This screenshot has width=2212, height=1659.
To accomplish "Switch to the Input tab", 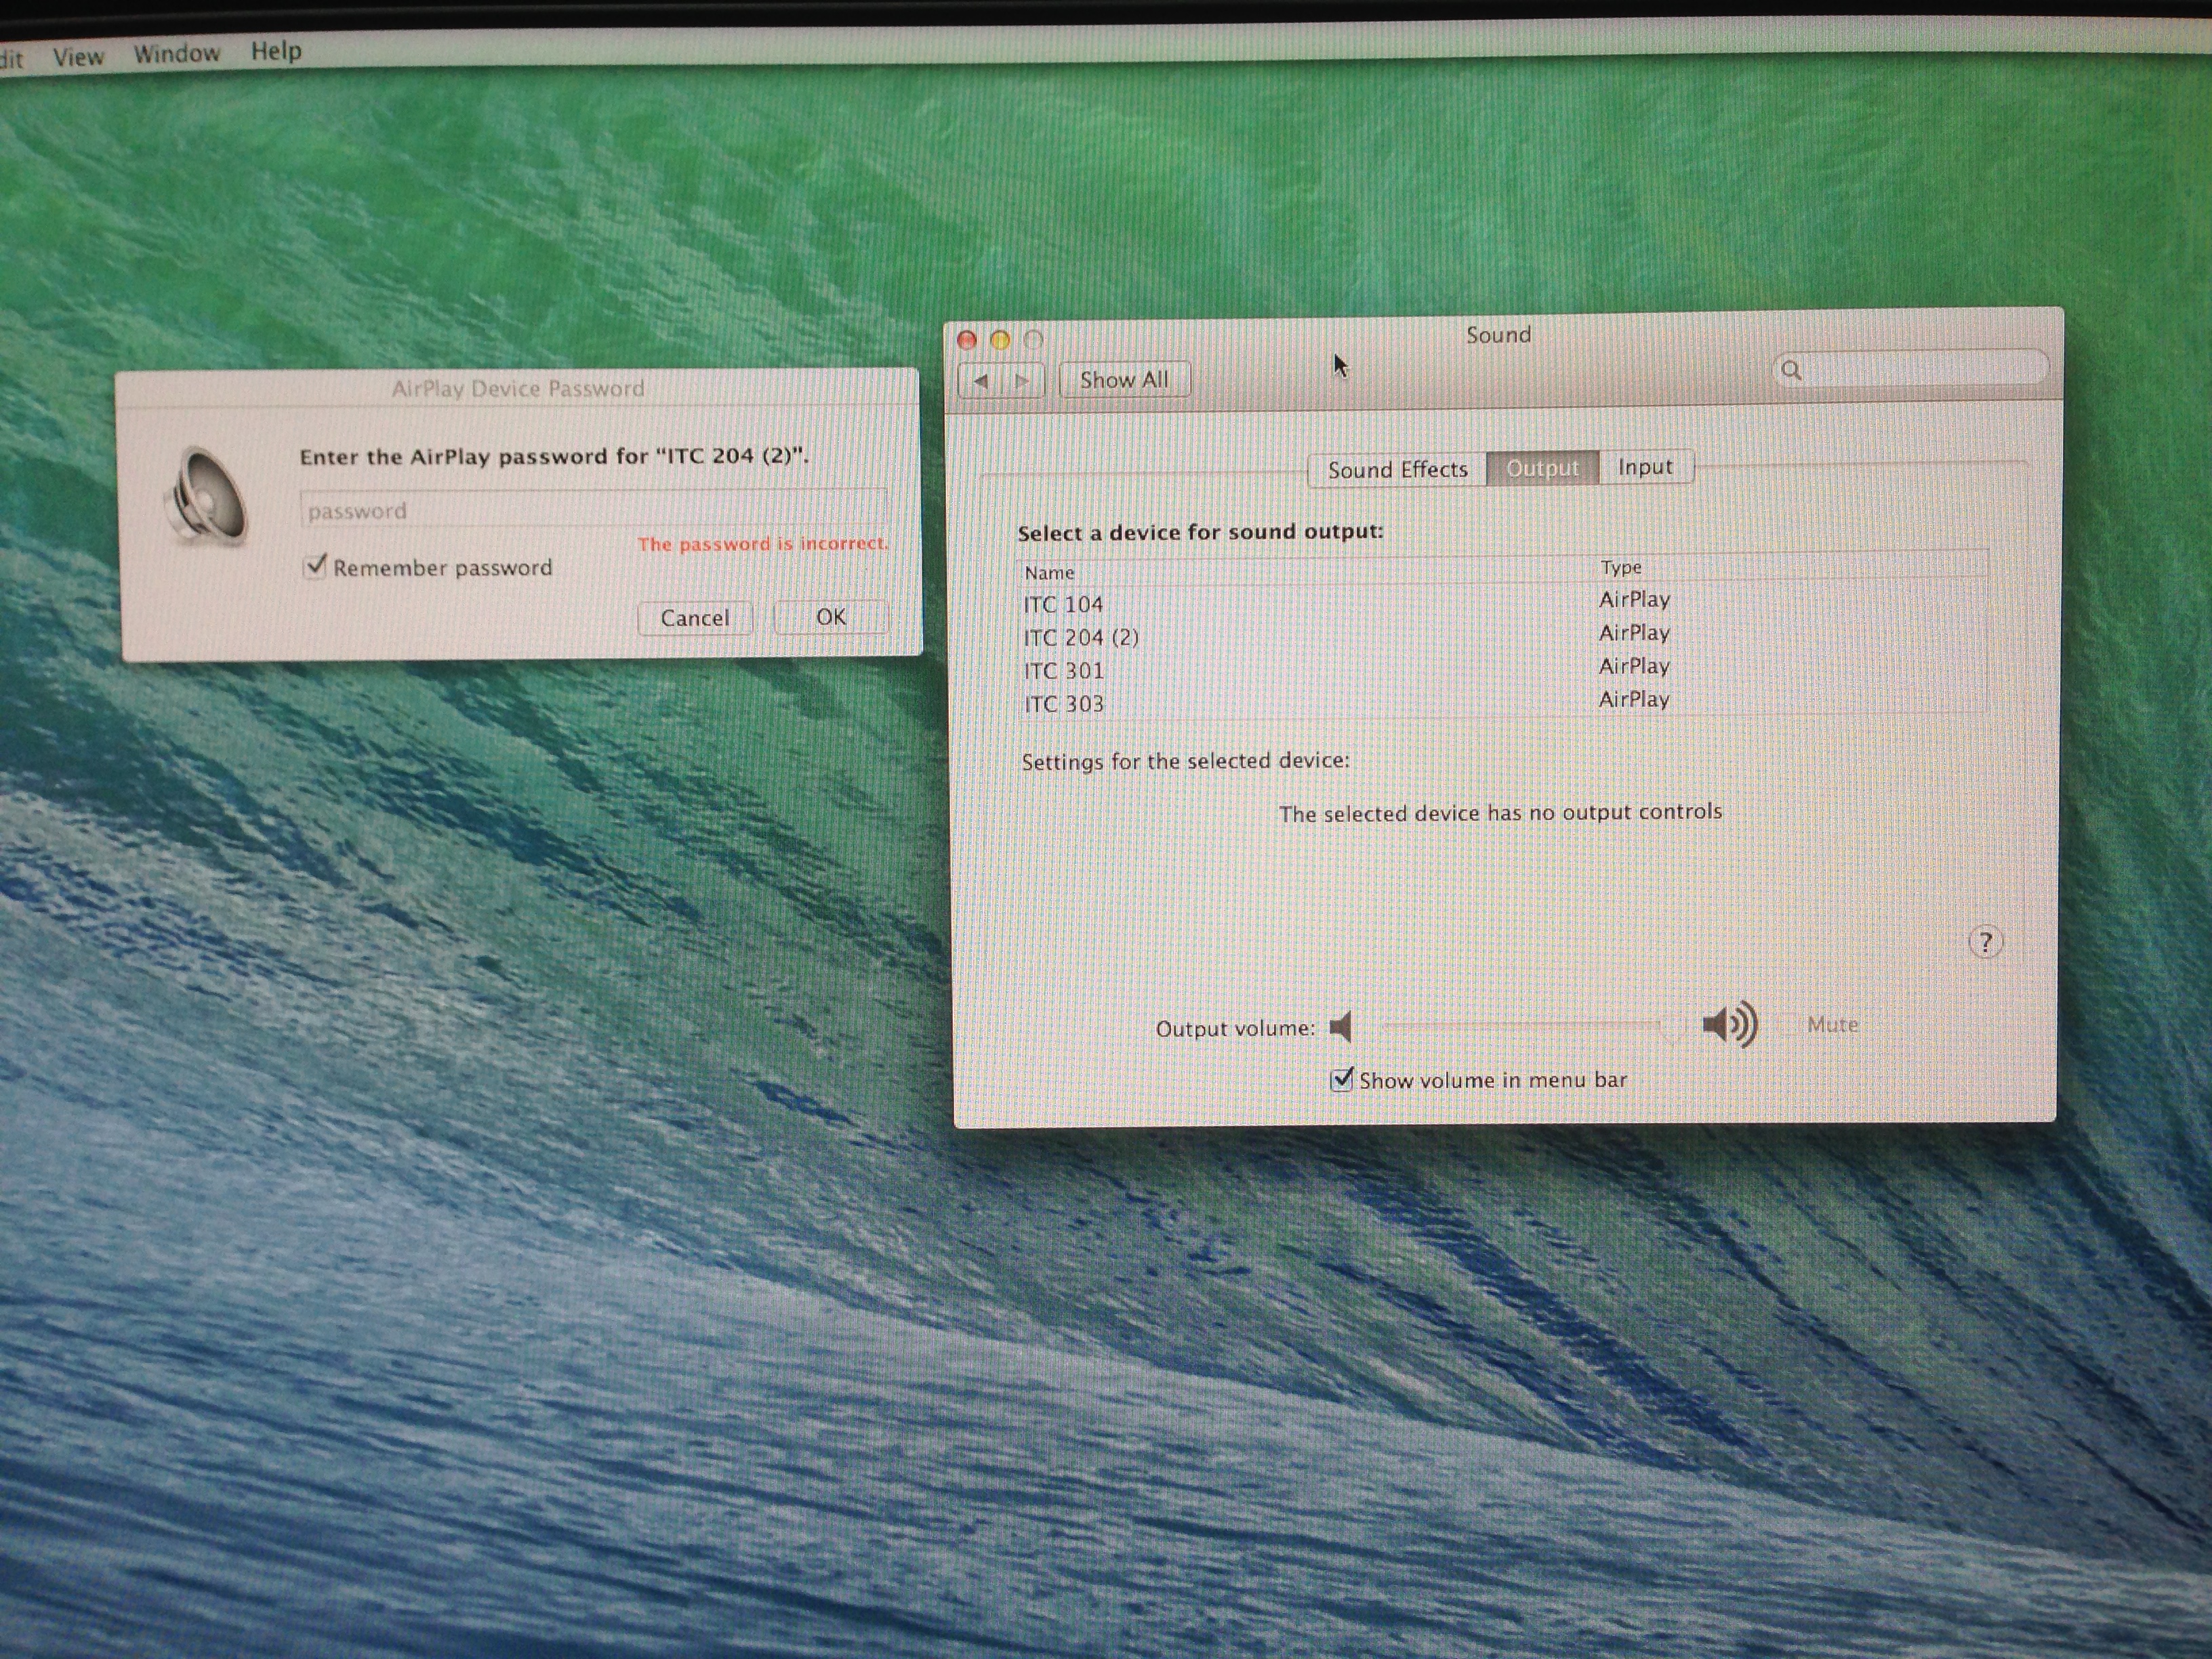I will coord(1645,467).
